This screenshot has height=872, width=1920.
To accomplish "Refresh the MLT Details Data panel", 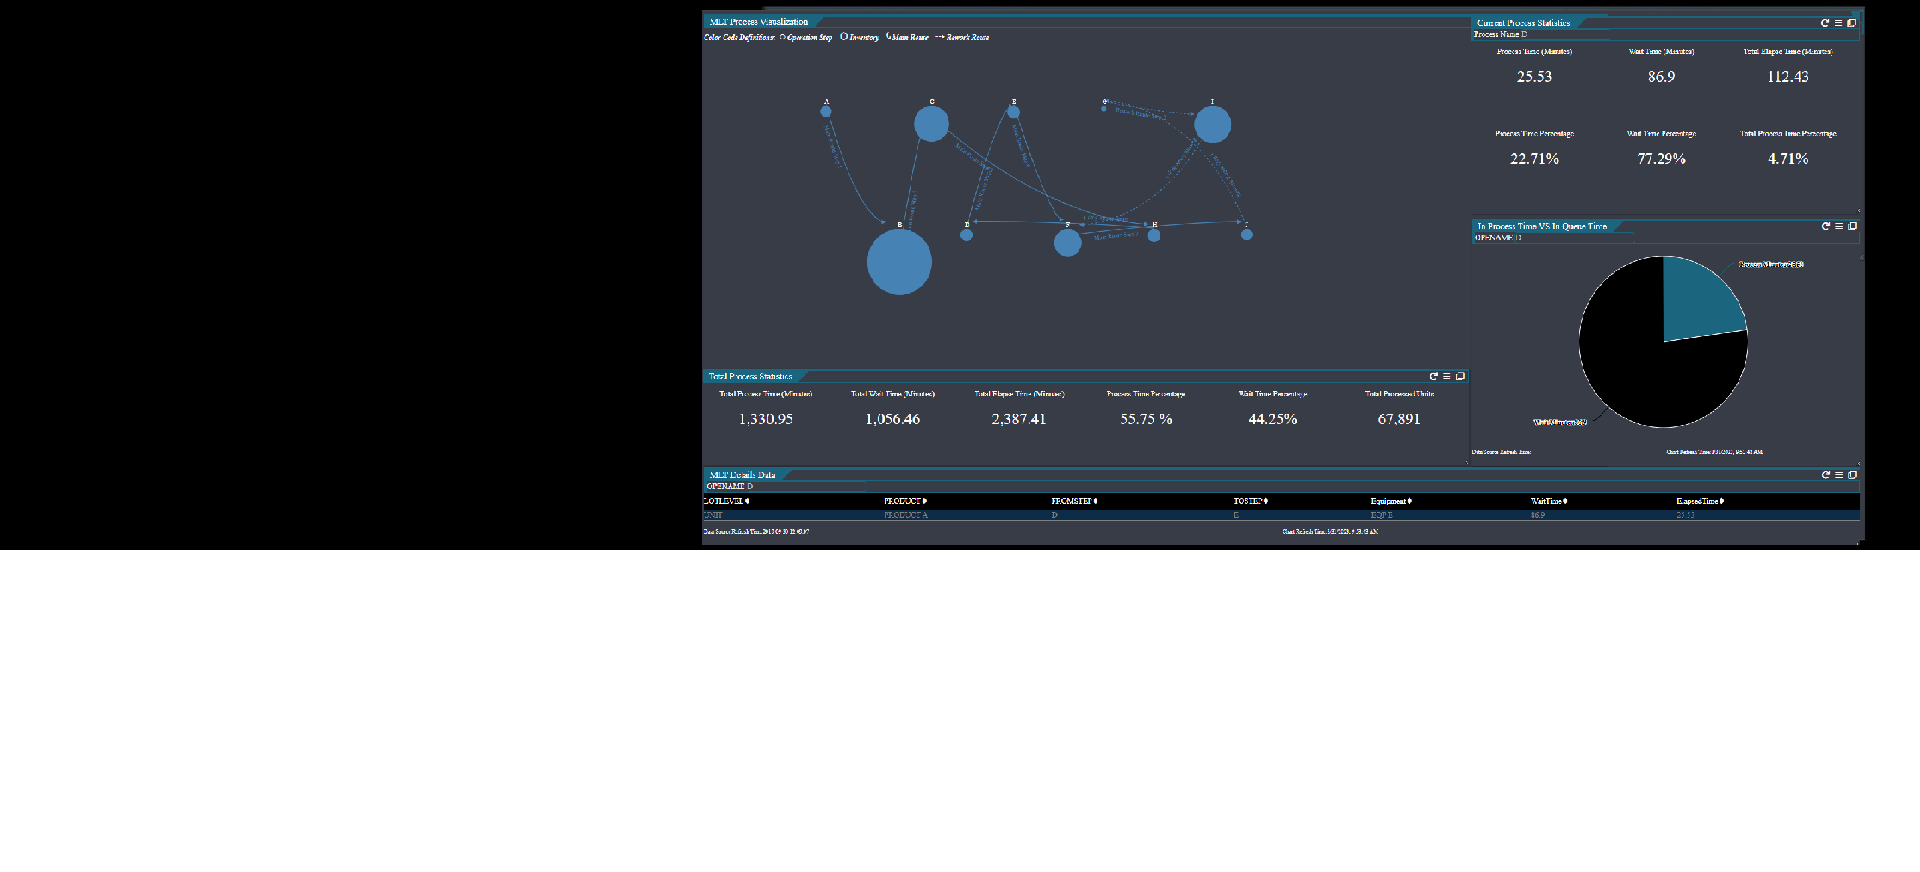I will (x=1825, y=475).
